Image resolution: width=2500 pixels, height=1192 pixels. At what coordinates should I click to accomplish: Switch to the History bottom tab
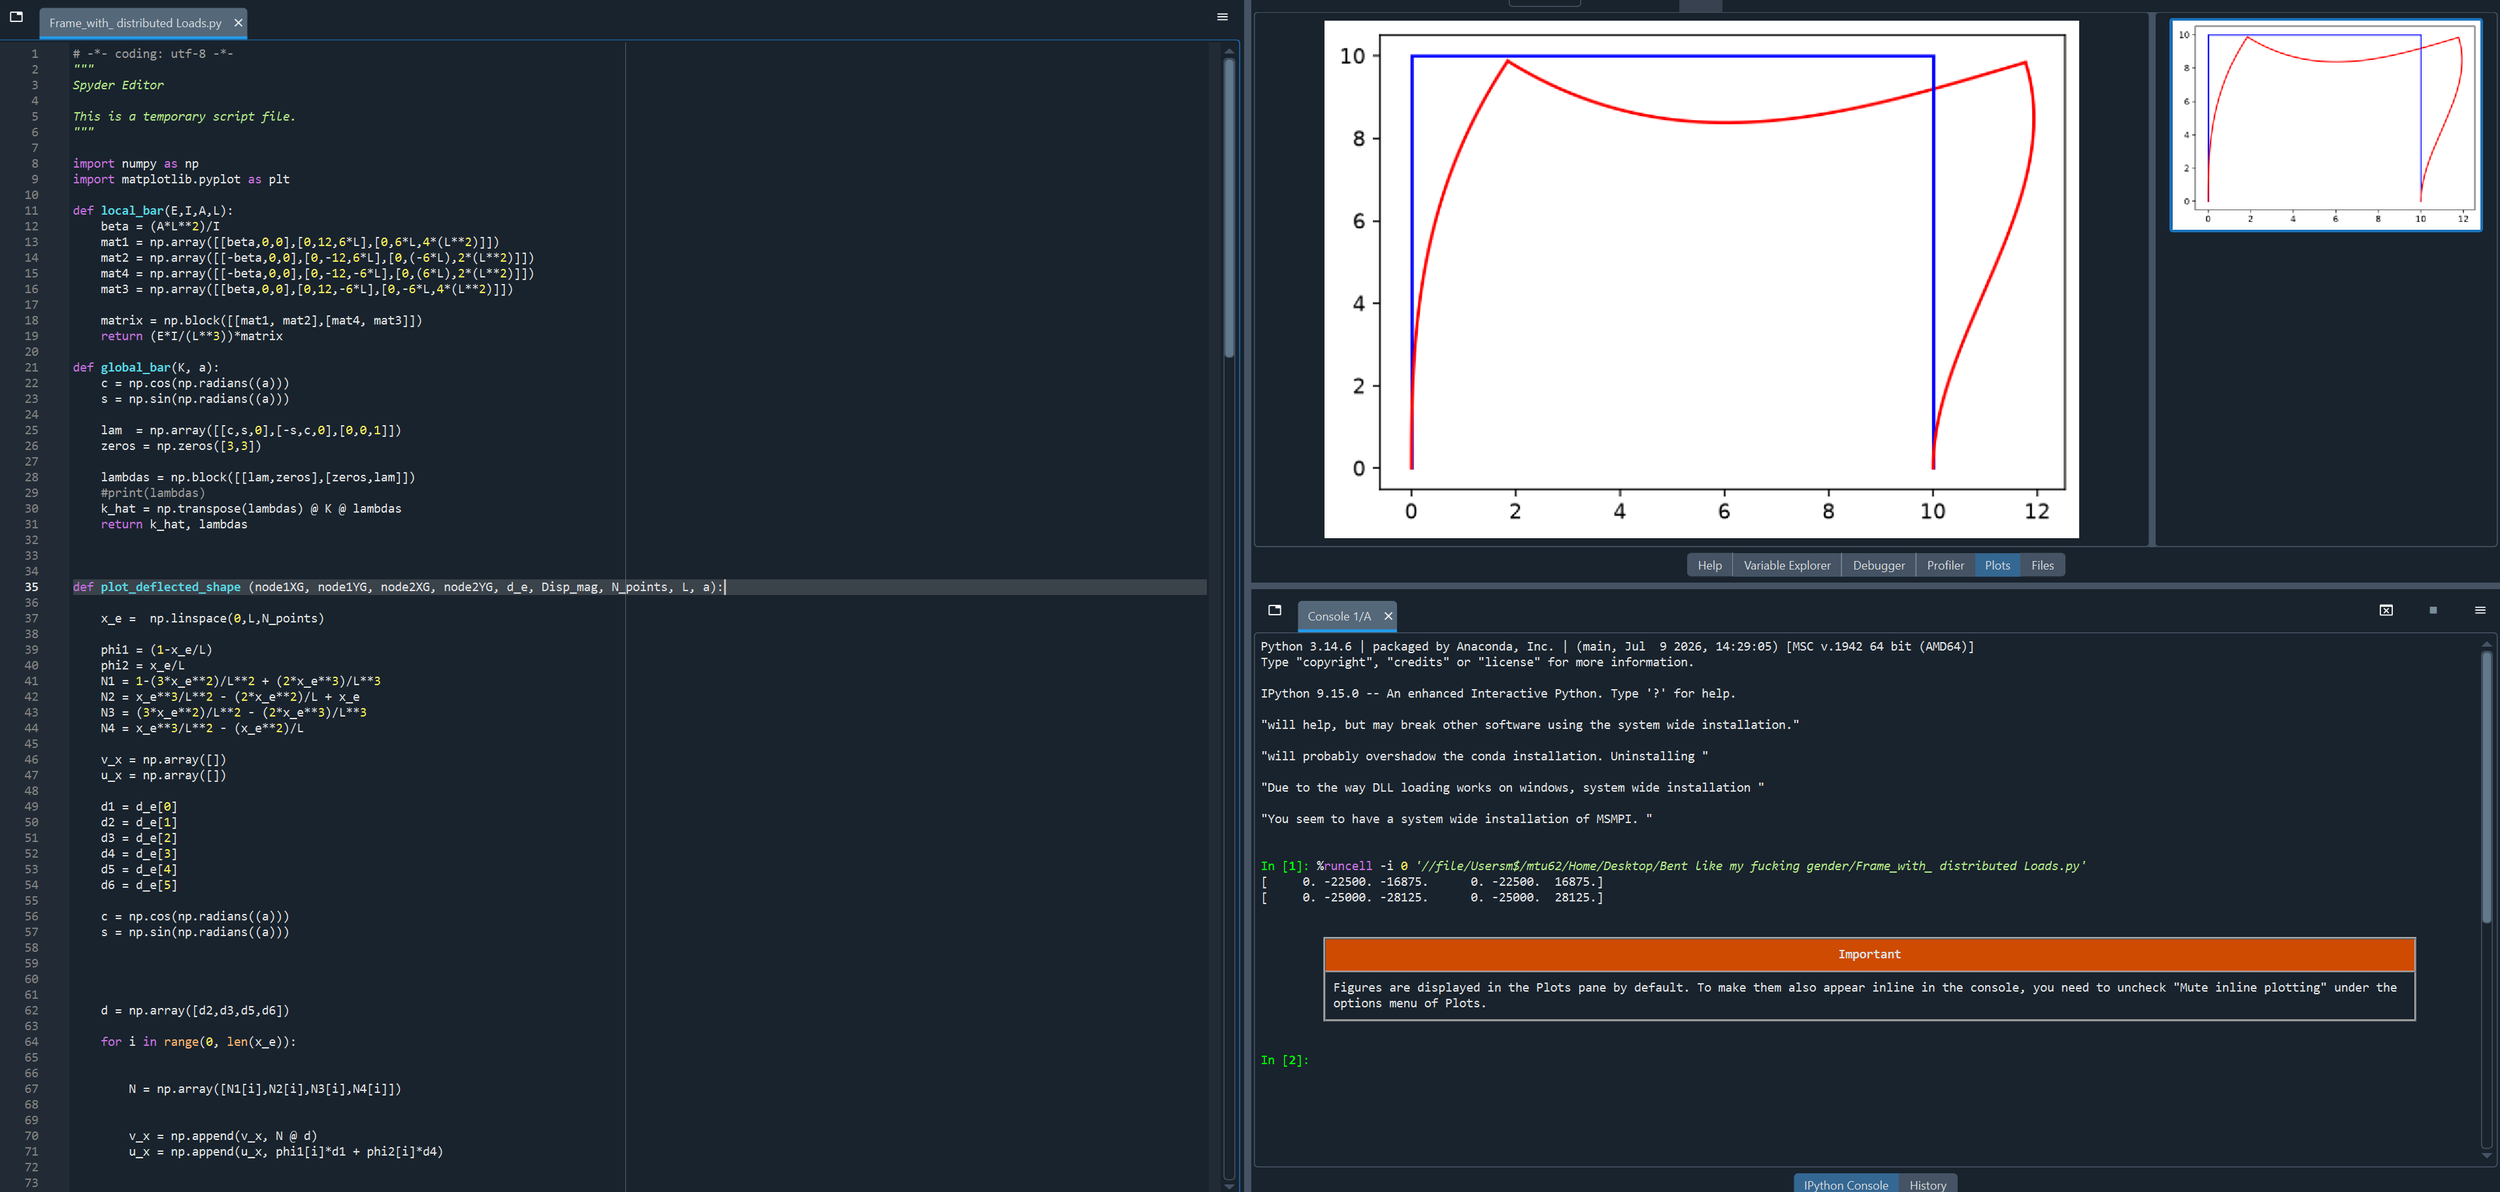point(1927,1184)
